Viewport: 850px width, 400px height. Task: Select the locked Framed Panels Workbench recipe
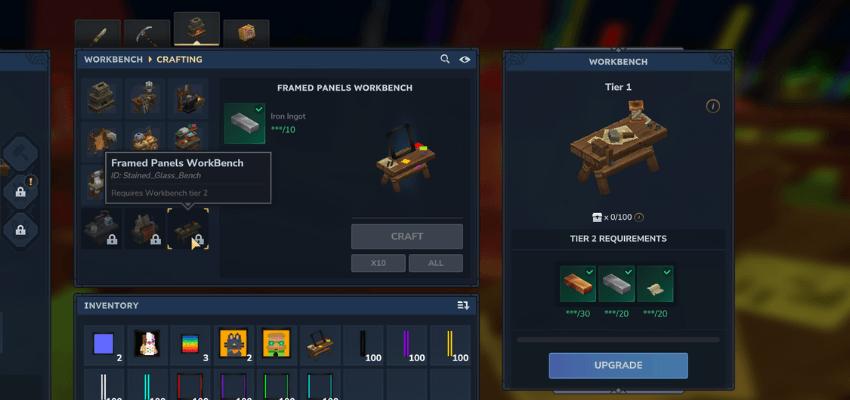coord(188,229)
